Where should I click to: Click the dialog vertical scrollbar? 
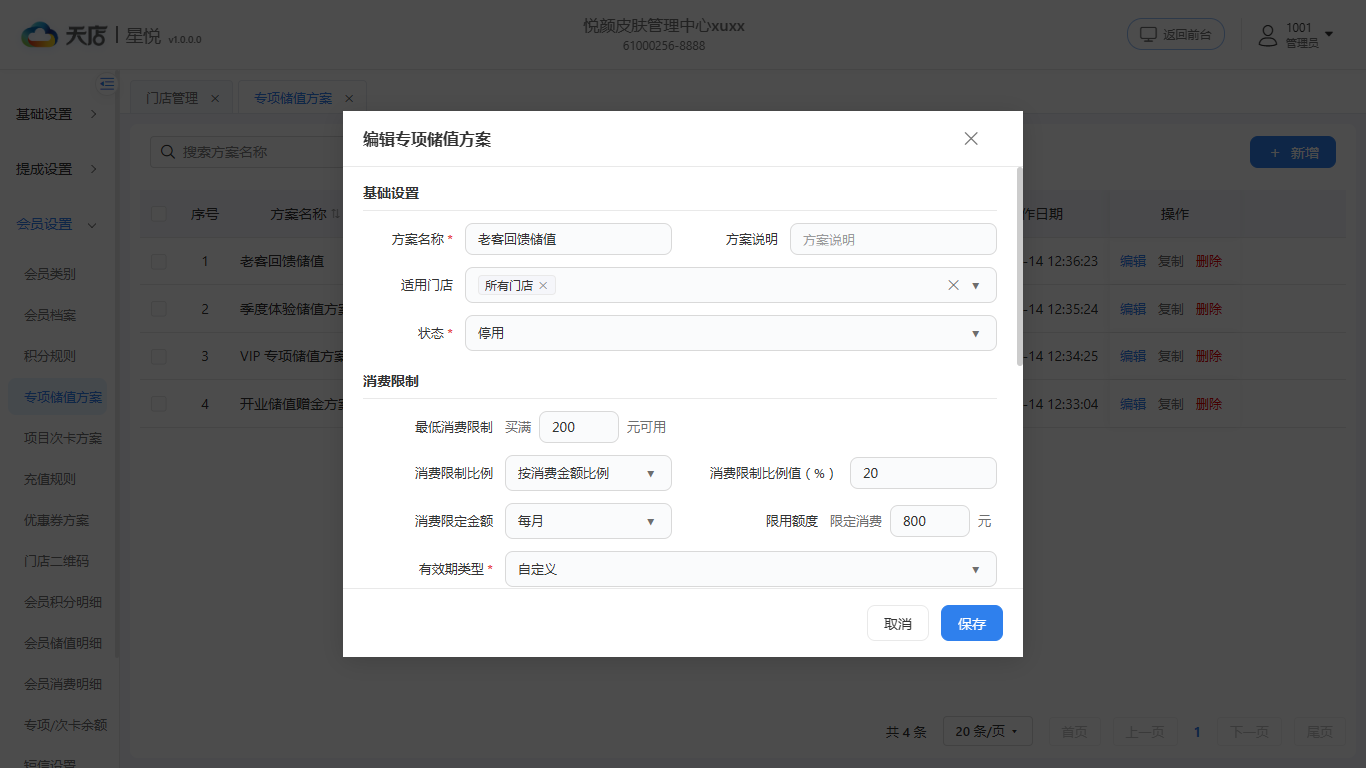click(x=1020, y=268)
